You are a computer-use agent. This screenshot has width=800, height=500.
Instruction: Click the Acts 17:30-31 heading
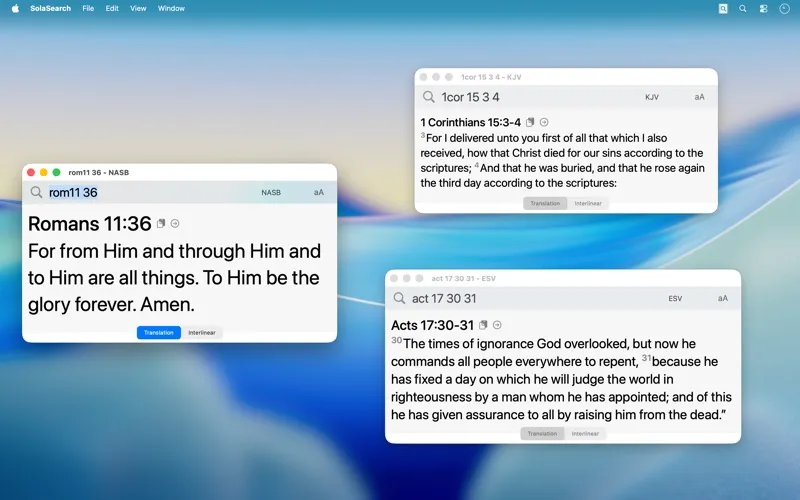point(432,325)
